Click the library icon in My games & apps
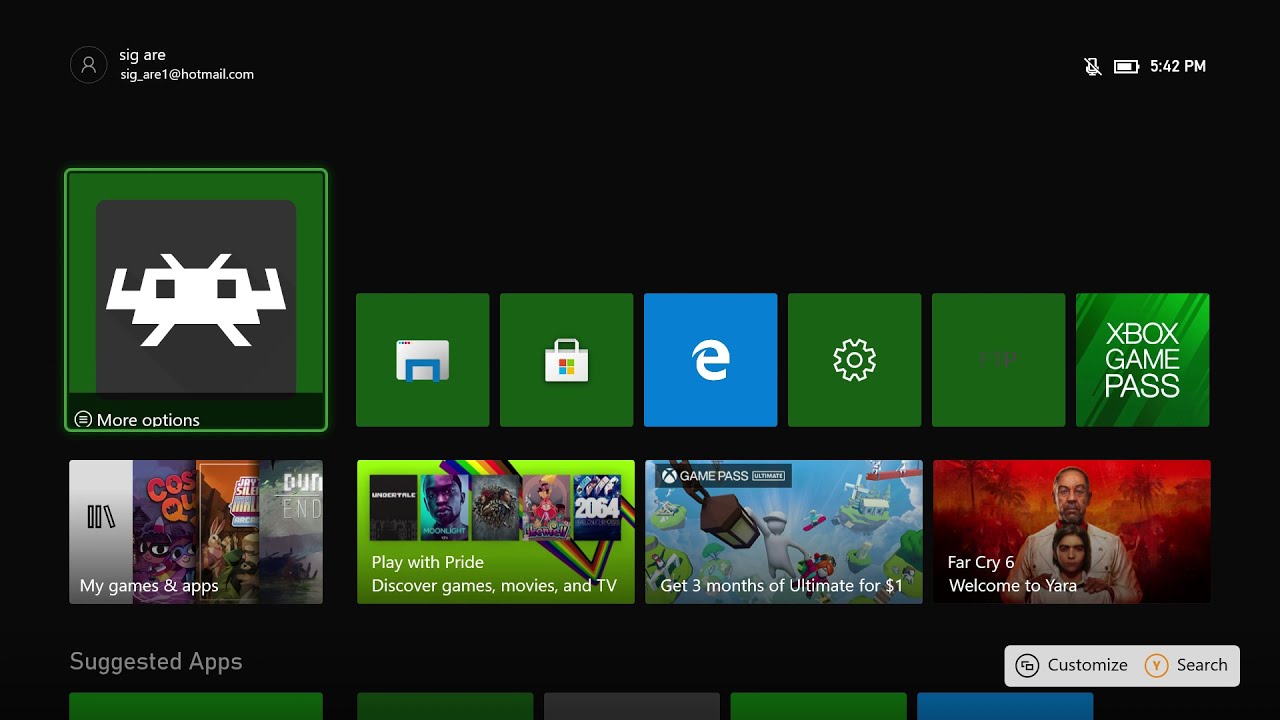Image resolution: width=1280 pixels, height=720 pixels. coord(101,516)
